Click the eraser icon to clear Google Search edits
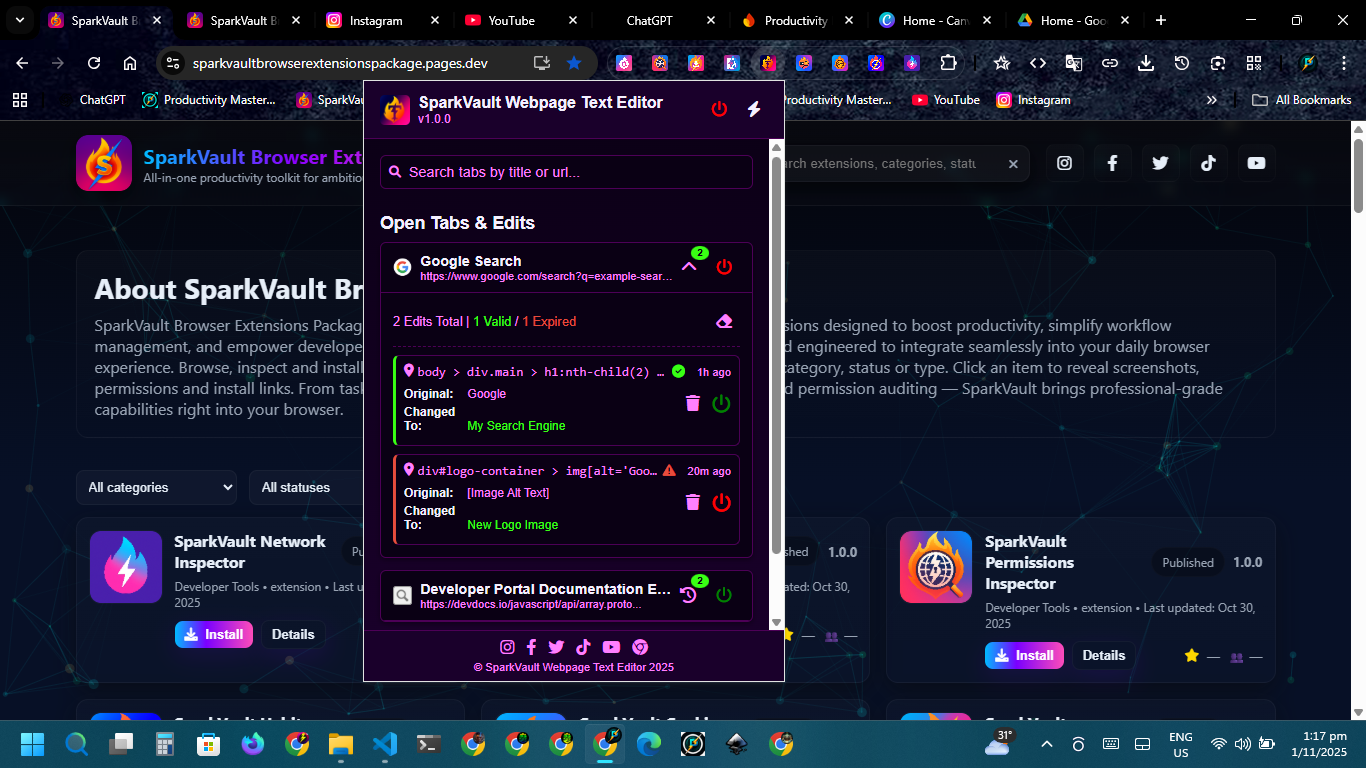The image size is (1366, 768). (724, 321)
